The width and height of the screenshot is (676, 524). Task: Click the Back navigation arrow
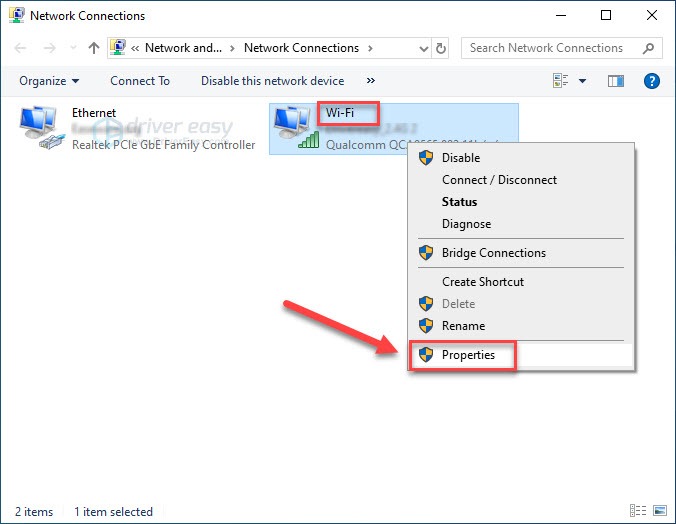21,48
